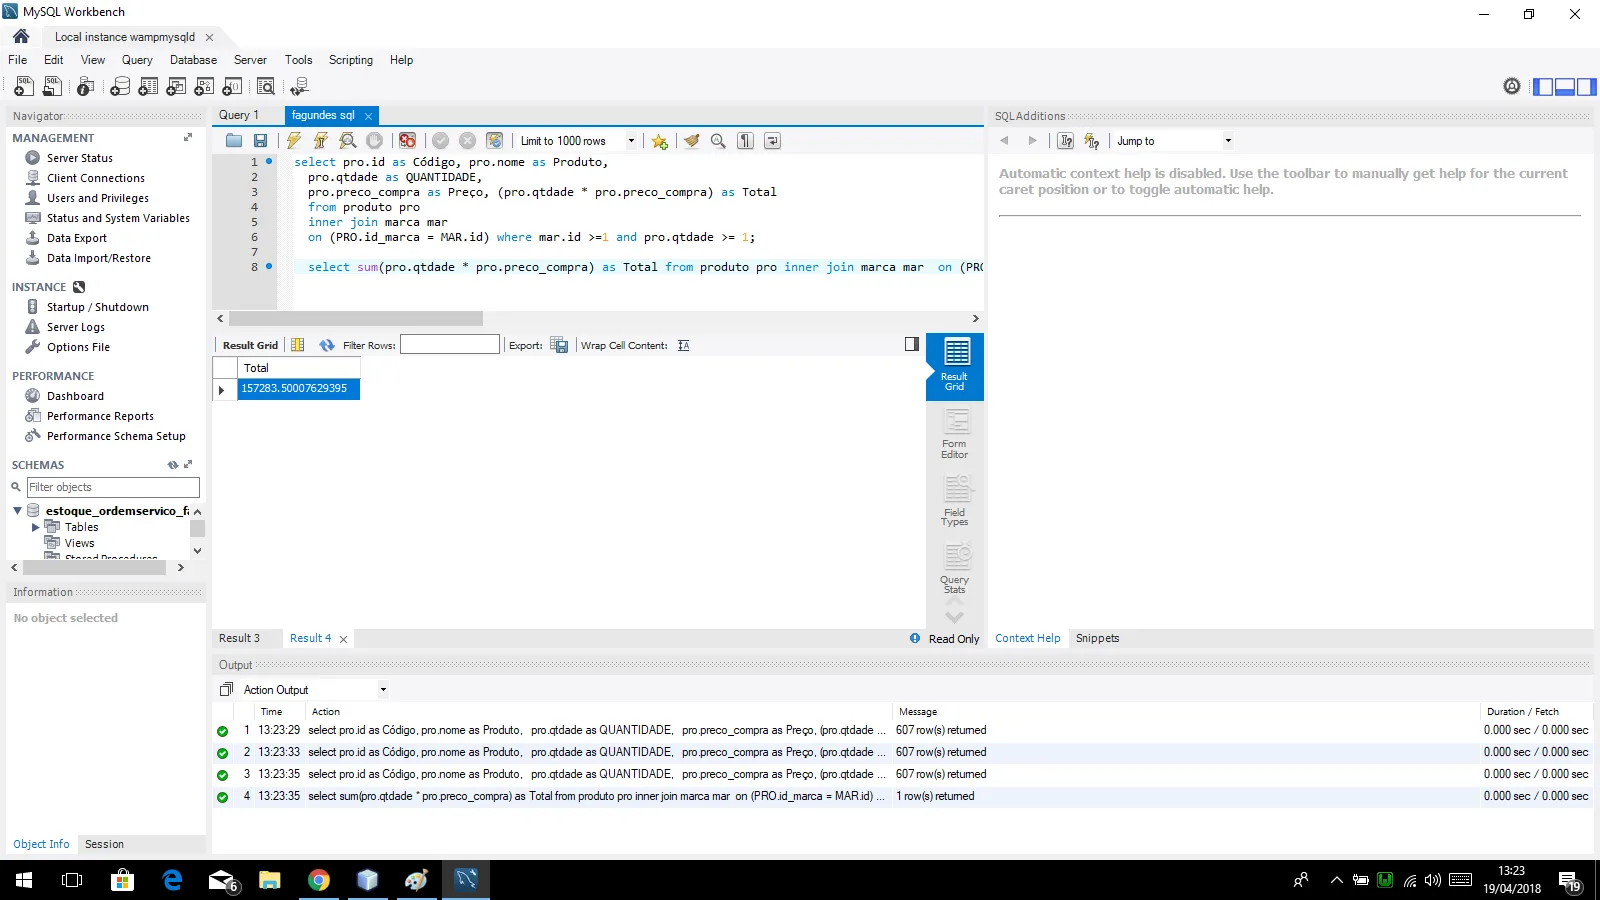1600x900 pixels.
Task: Open the schema inspector for selected object
Action: pos(86,87)
